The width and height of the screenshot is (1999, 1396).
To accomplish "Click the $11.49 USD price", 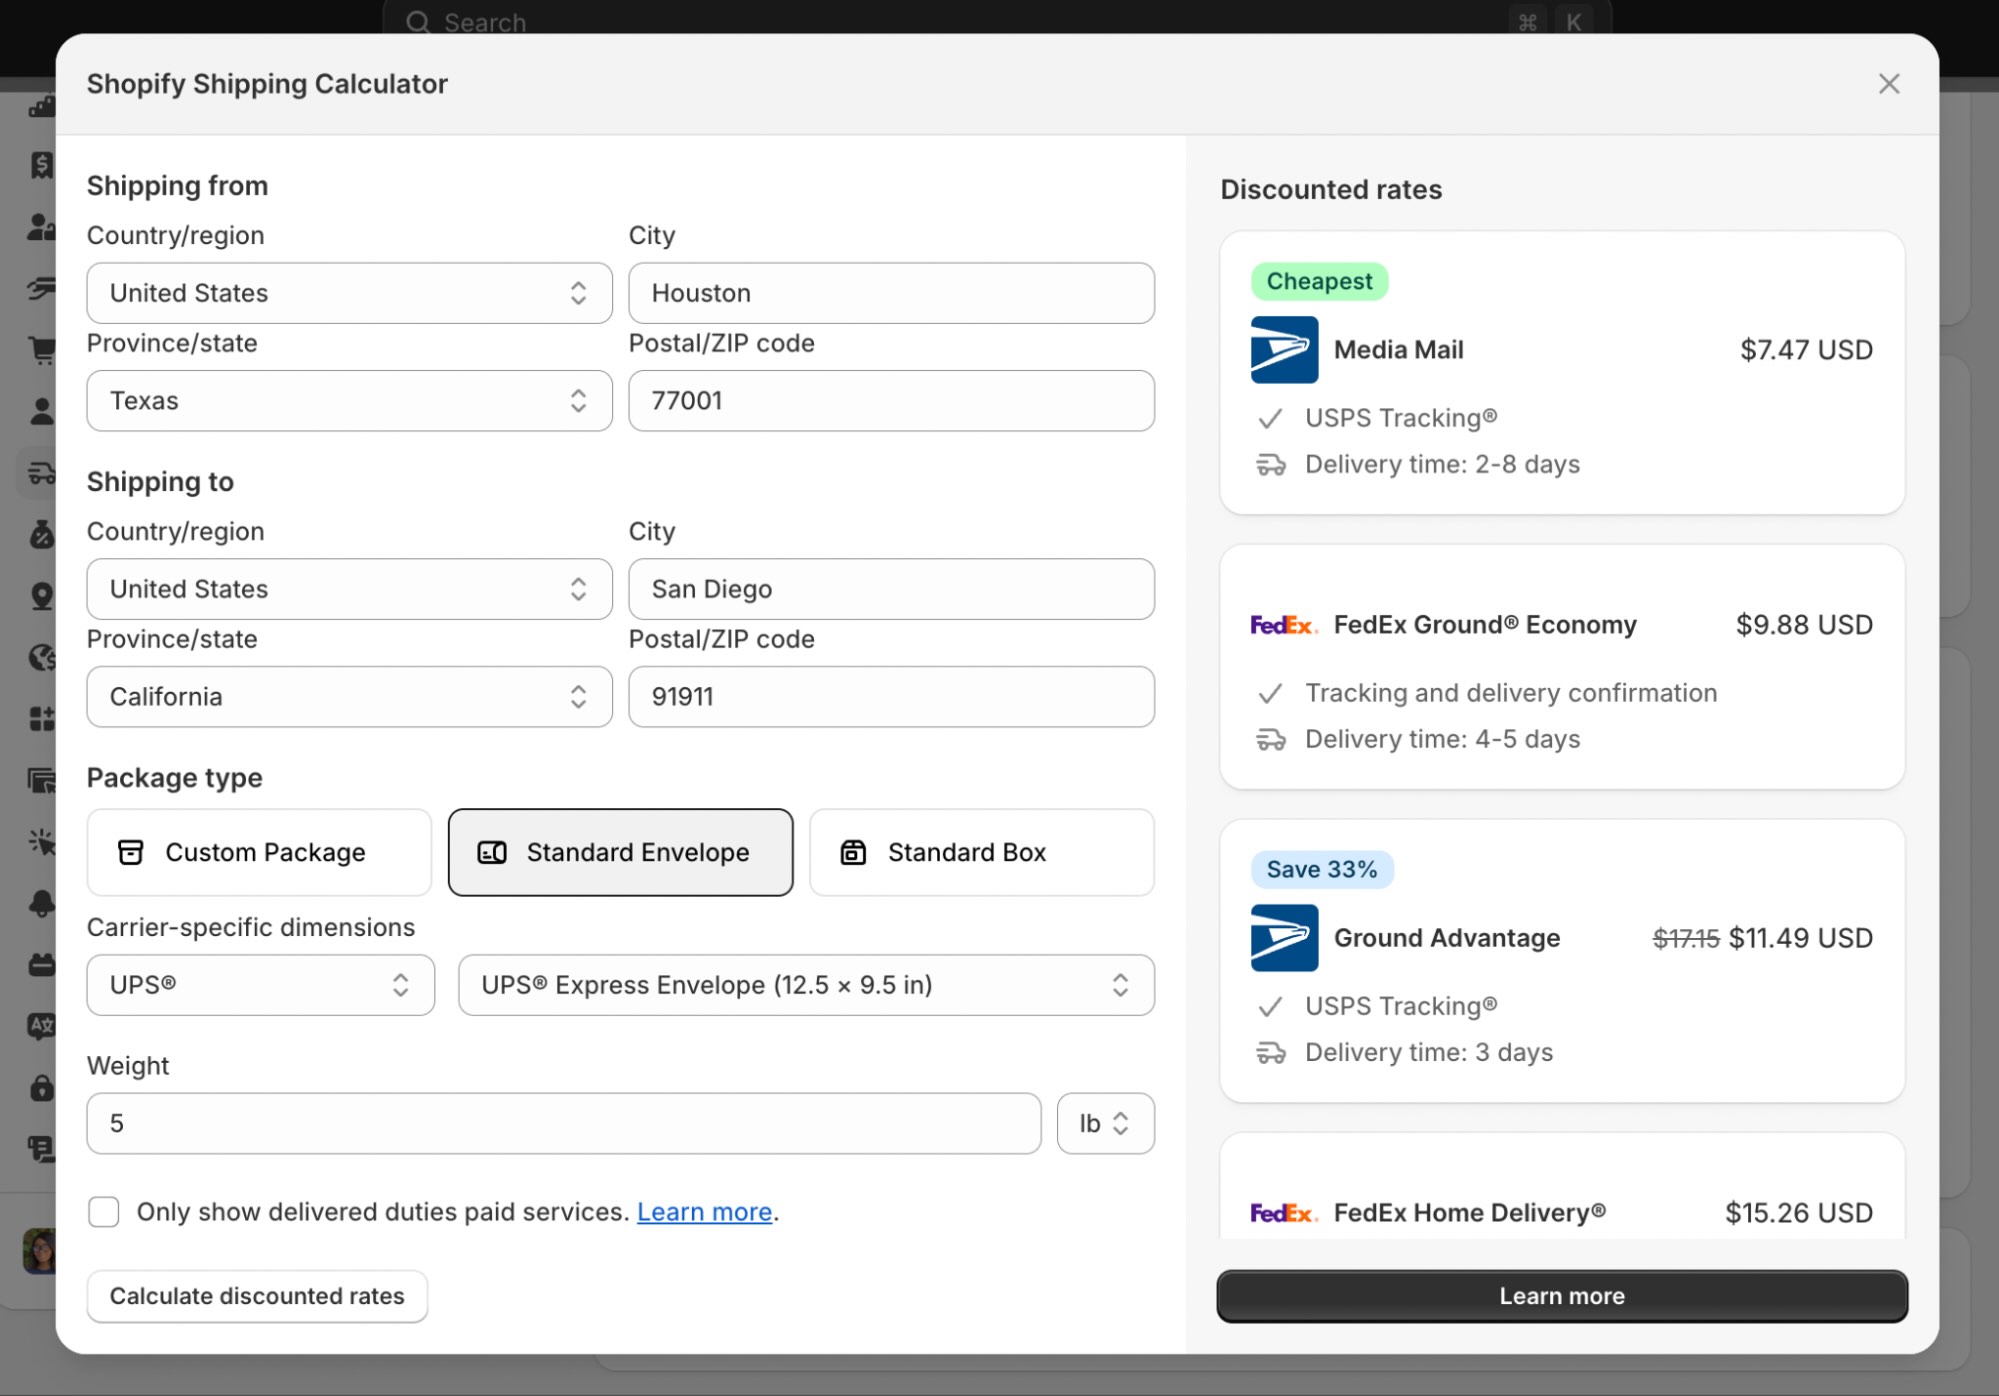I will [x=1800, y=938].
